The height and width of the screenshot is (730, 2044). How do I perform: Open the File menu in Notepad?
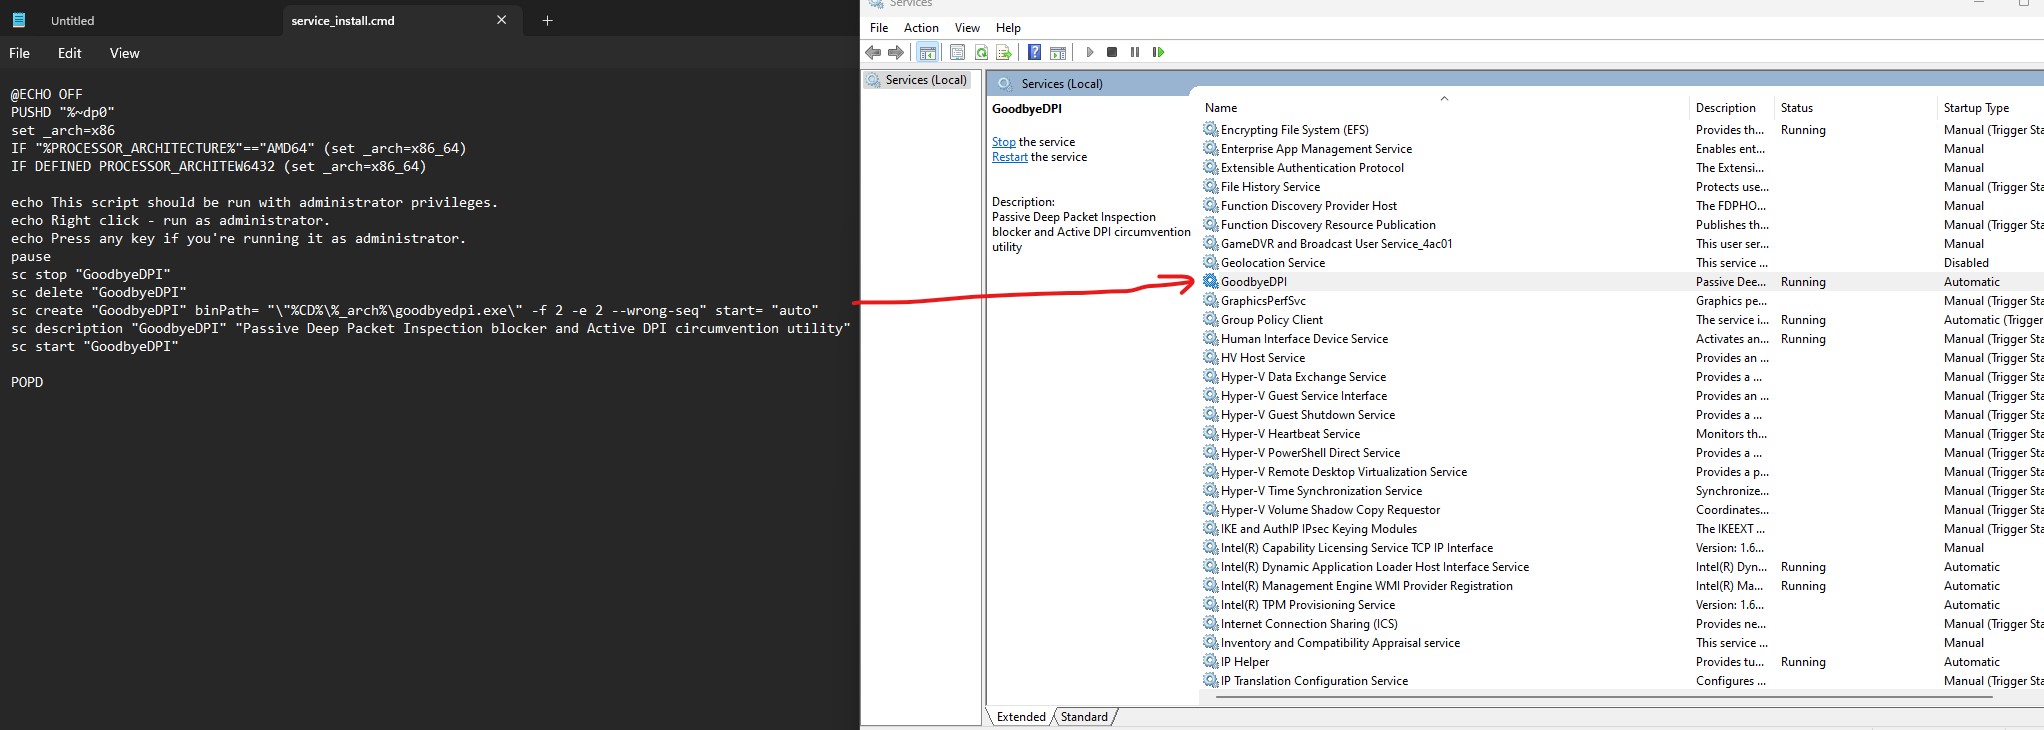[x=20, y=53]
